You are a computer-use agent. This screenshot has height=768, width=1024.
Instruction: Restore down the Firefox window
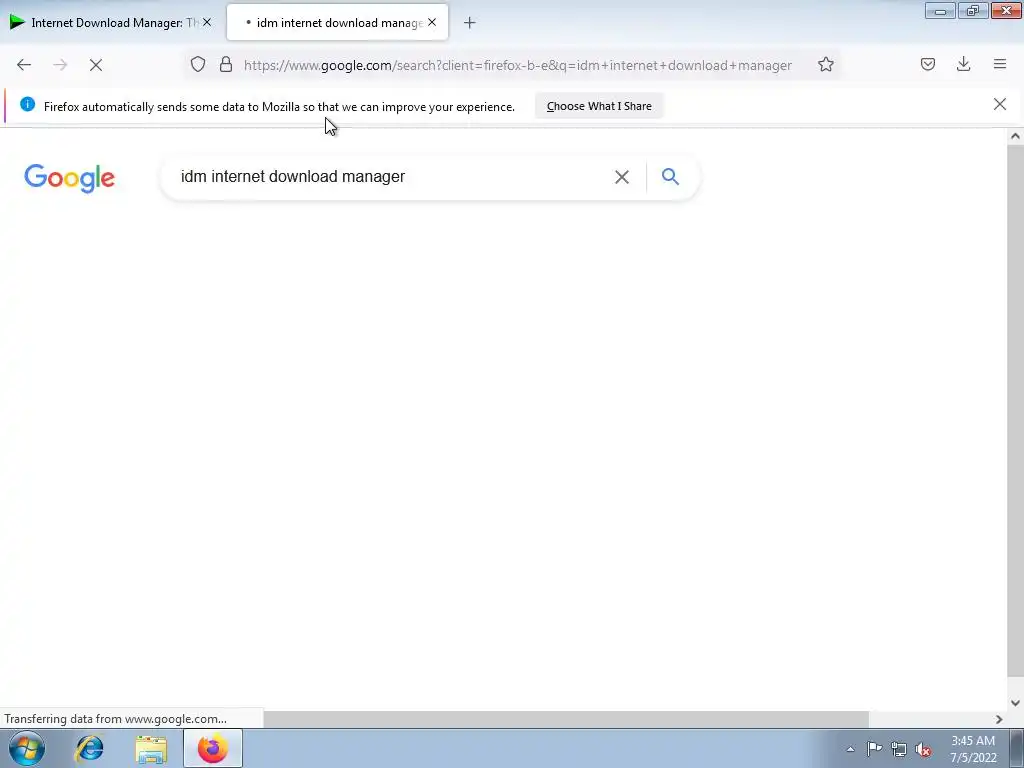click(x=973, y=11)
